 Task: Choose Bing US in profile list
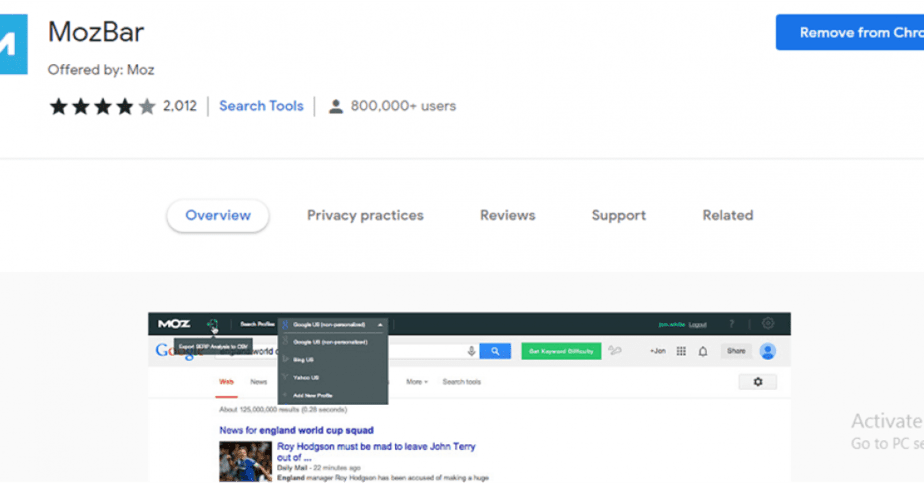303,360
